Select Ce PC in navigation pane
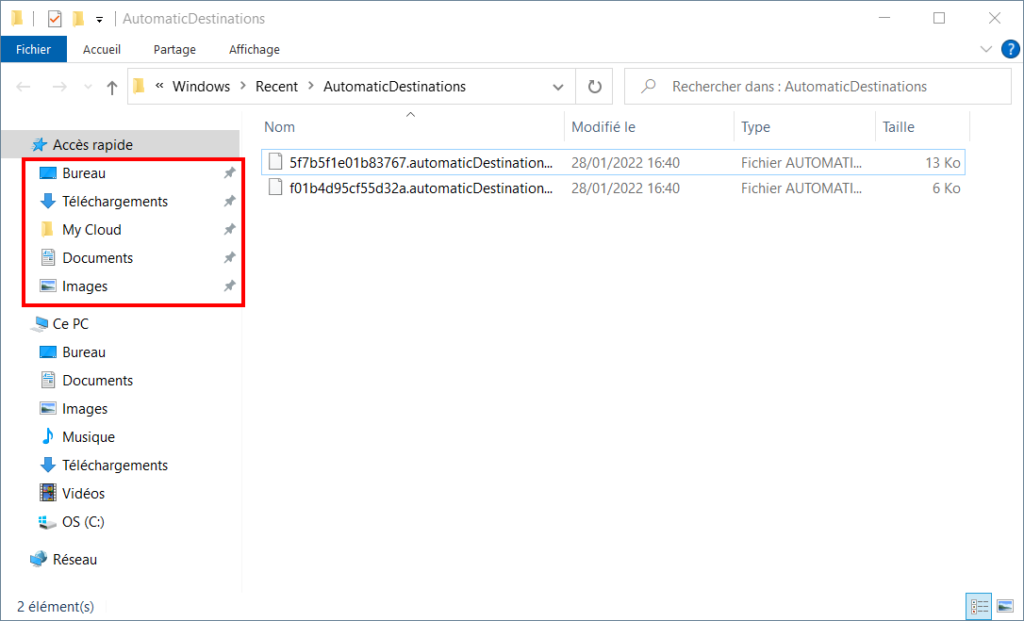This screenshot has height=621, width=1024. [70, 324]
